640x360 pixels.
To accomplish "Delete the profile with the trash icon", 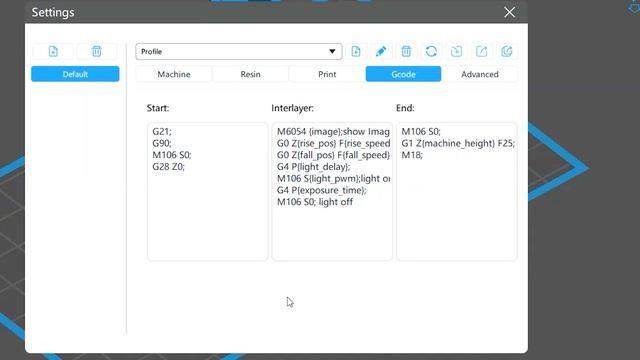I will [406, 51].
